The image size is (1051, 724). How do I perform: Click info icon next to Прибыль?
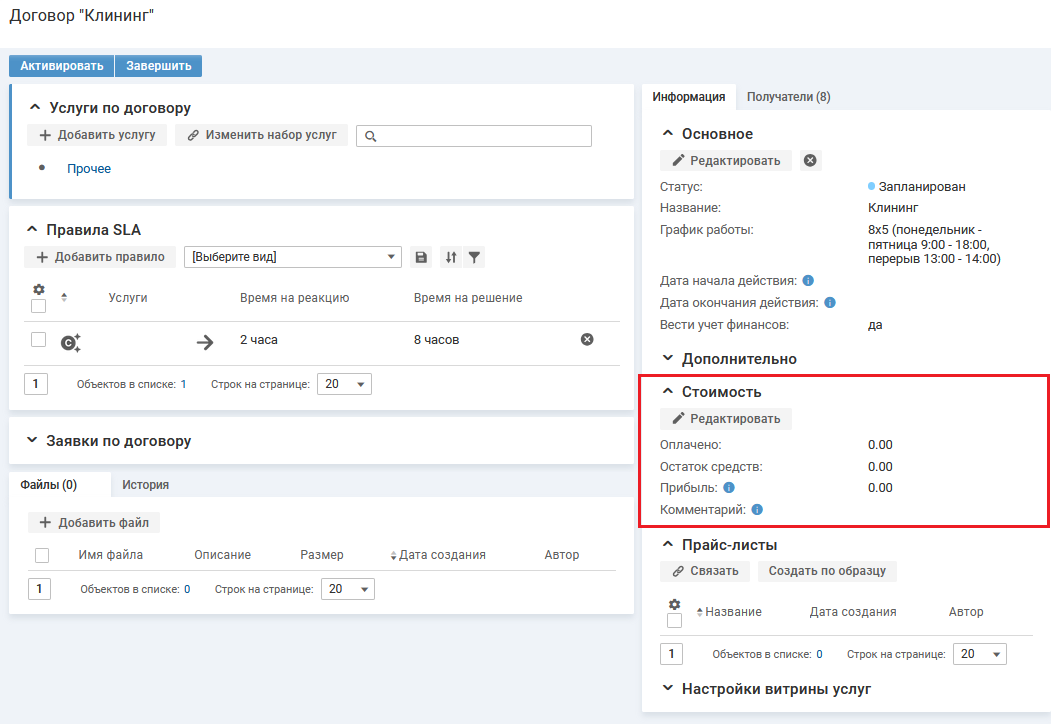pyautogui.click(x=729, y=488)
